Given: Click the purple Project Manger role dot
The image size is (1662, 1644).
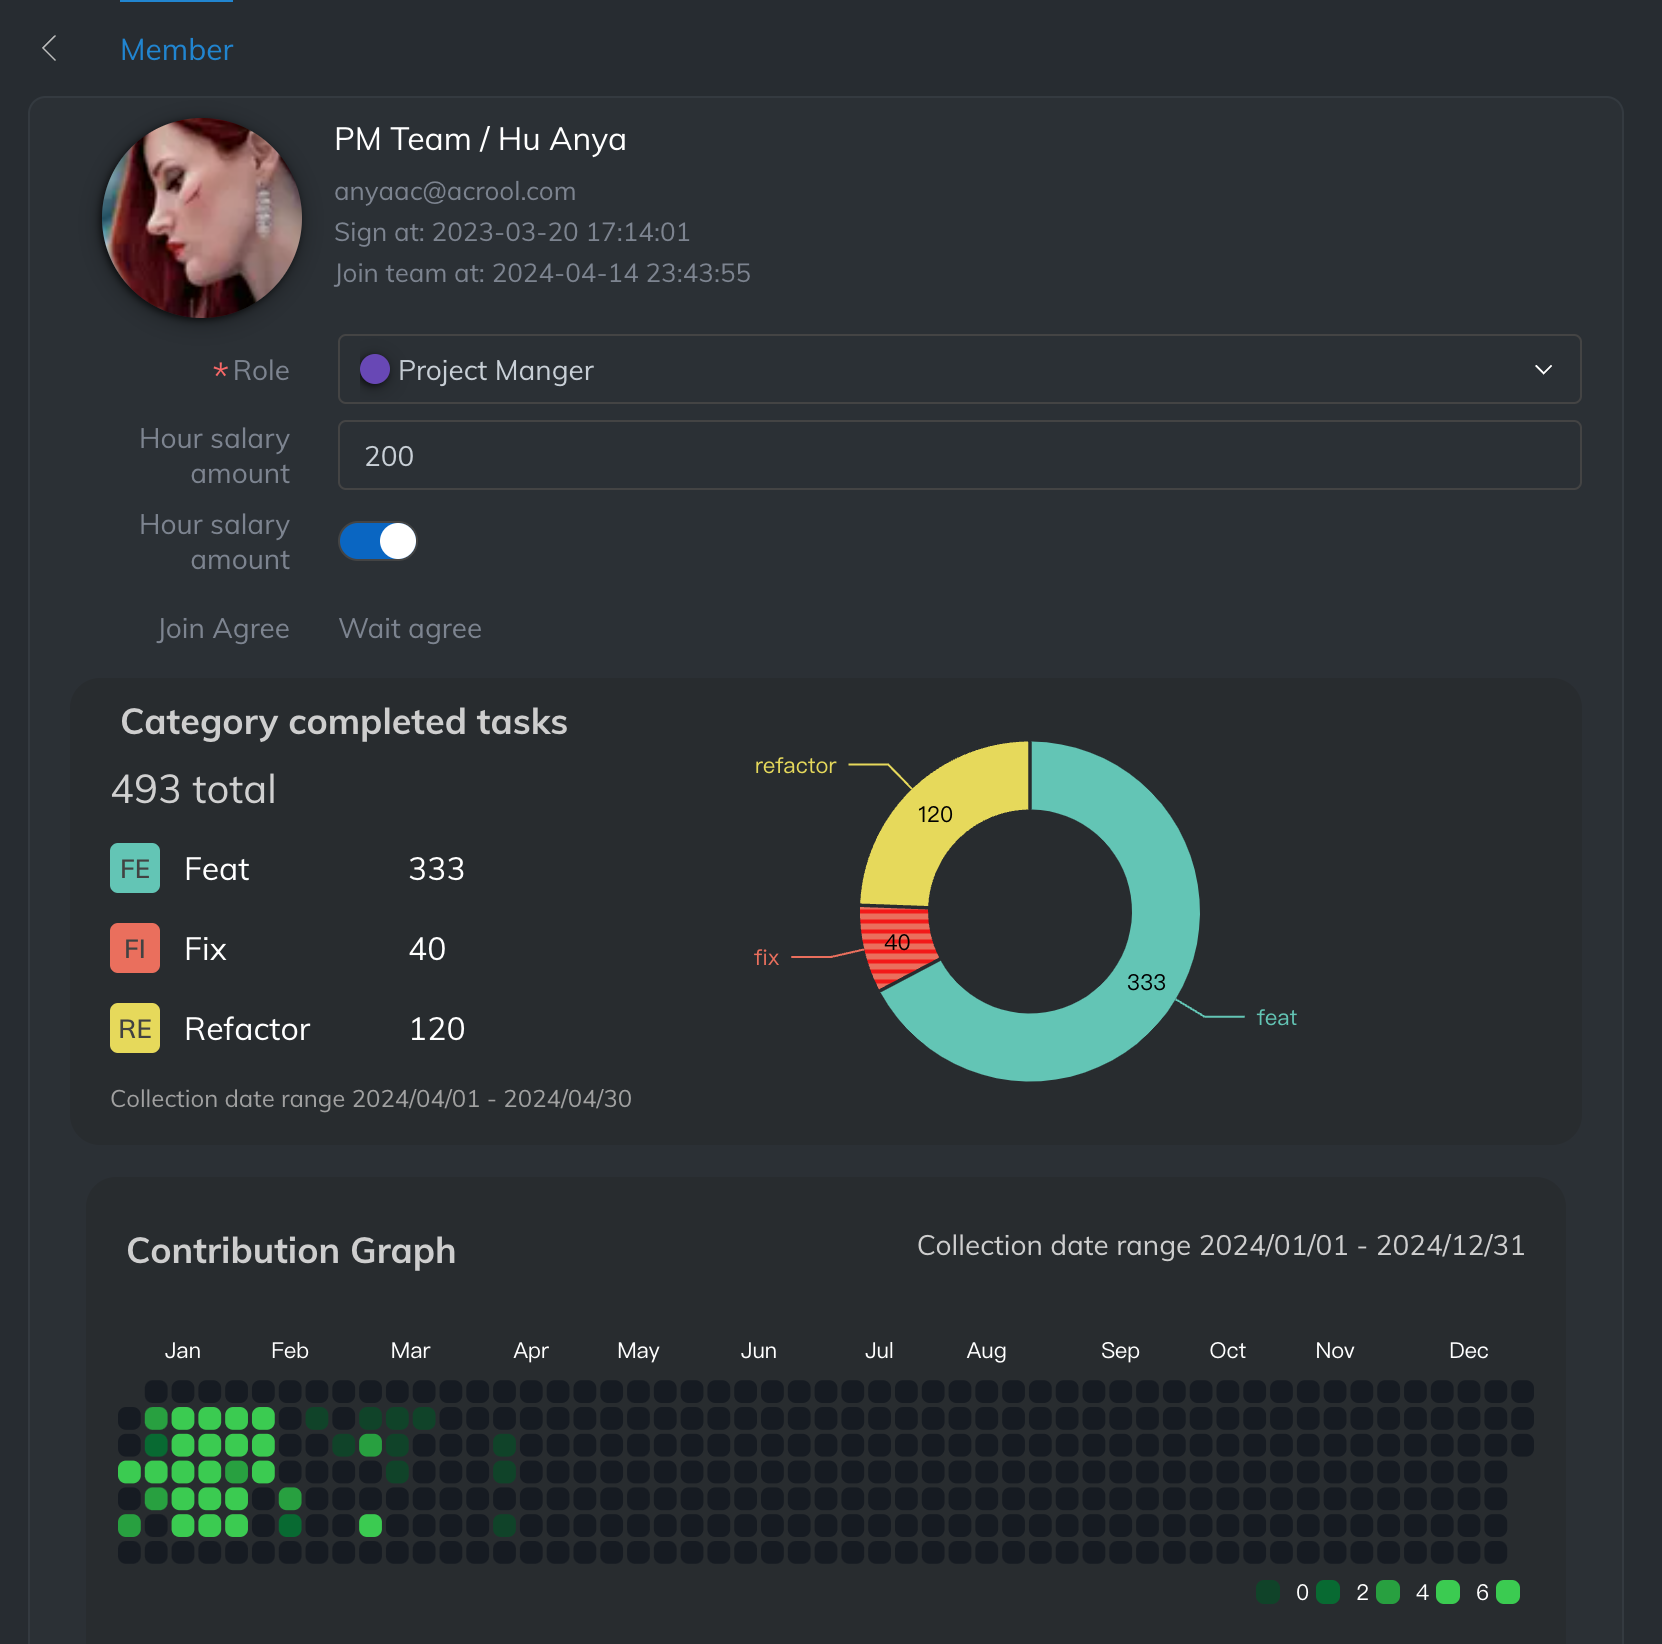Looking at the screenshot, I should (374, 370).
